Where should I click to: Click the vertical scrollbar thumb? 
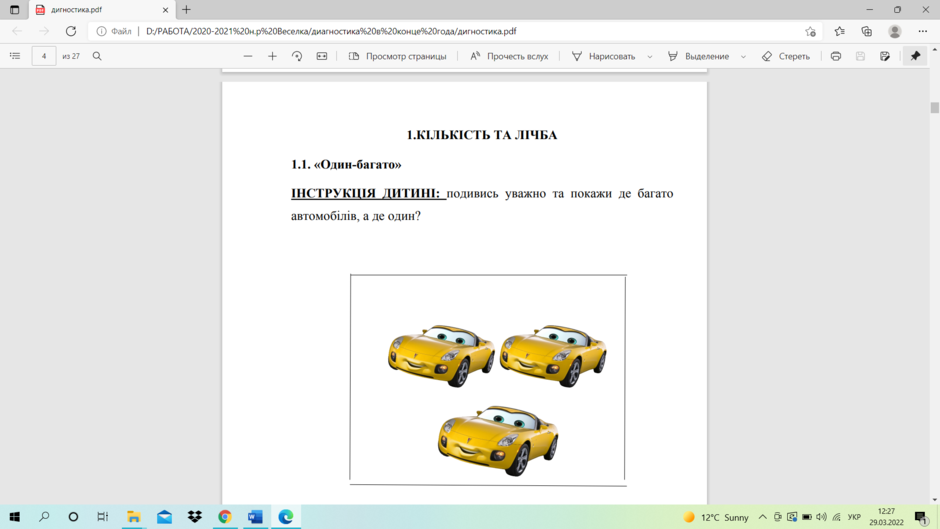click(935, 108)
